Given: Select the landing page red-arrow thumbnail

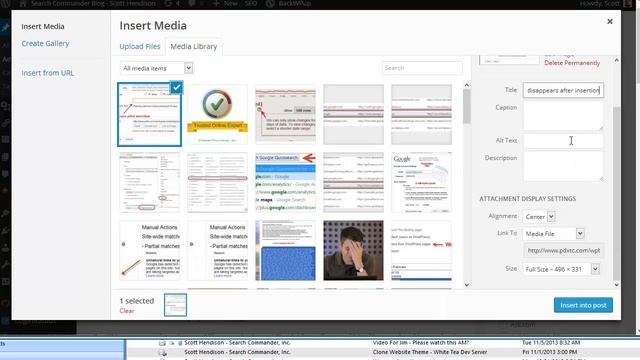Looking at the screenshot, I should (x=421, y=250).
